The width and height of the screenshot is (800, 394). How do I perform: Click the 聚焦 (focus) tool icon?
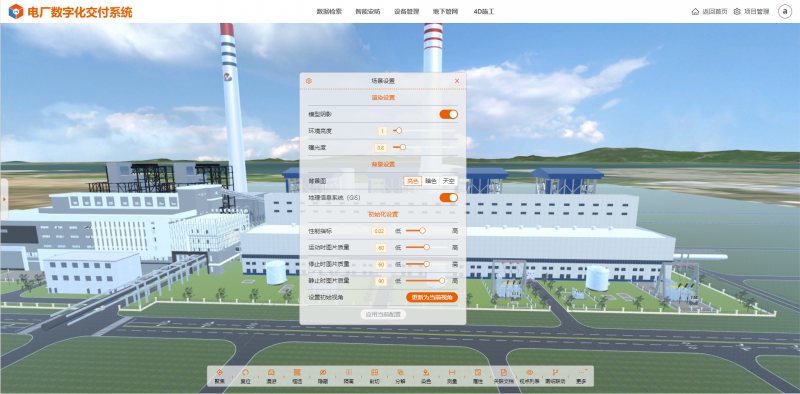[x=219, y=373]
